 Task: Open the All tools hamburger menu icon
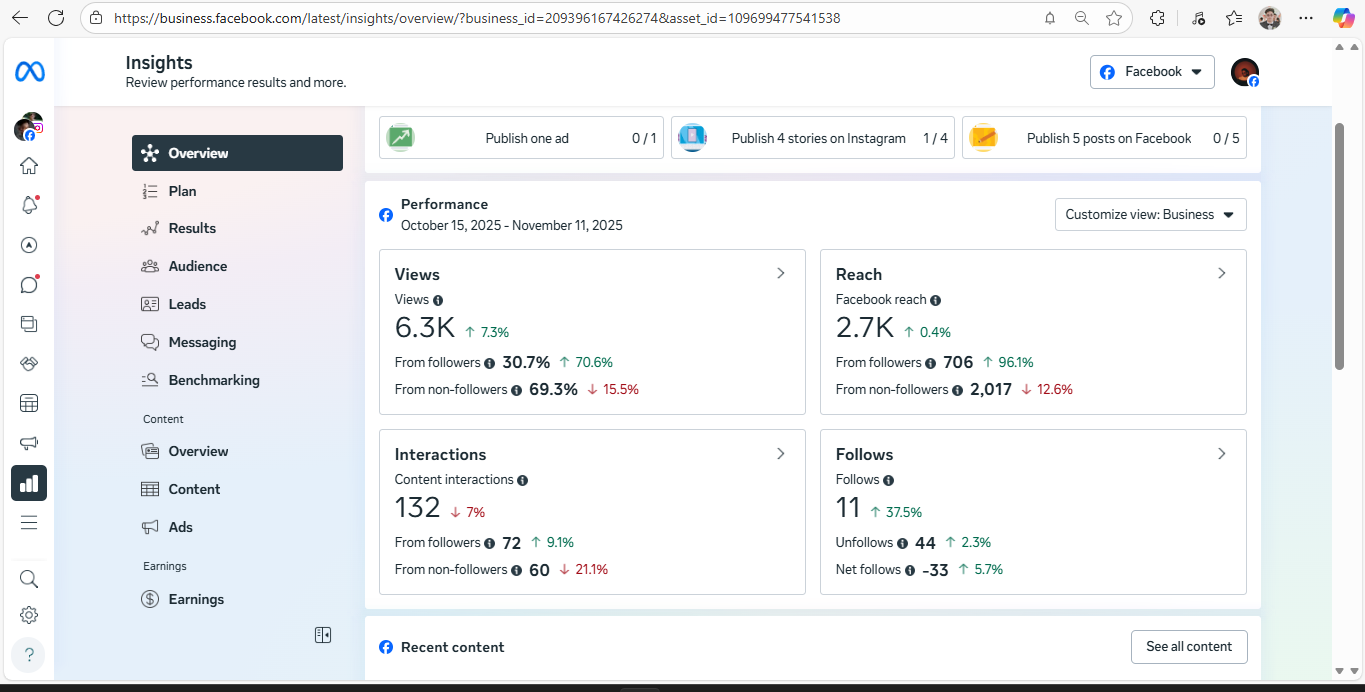click(29, 522)
